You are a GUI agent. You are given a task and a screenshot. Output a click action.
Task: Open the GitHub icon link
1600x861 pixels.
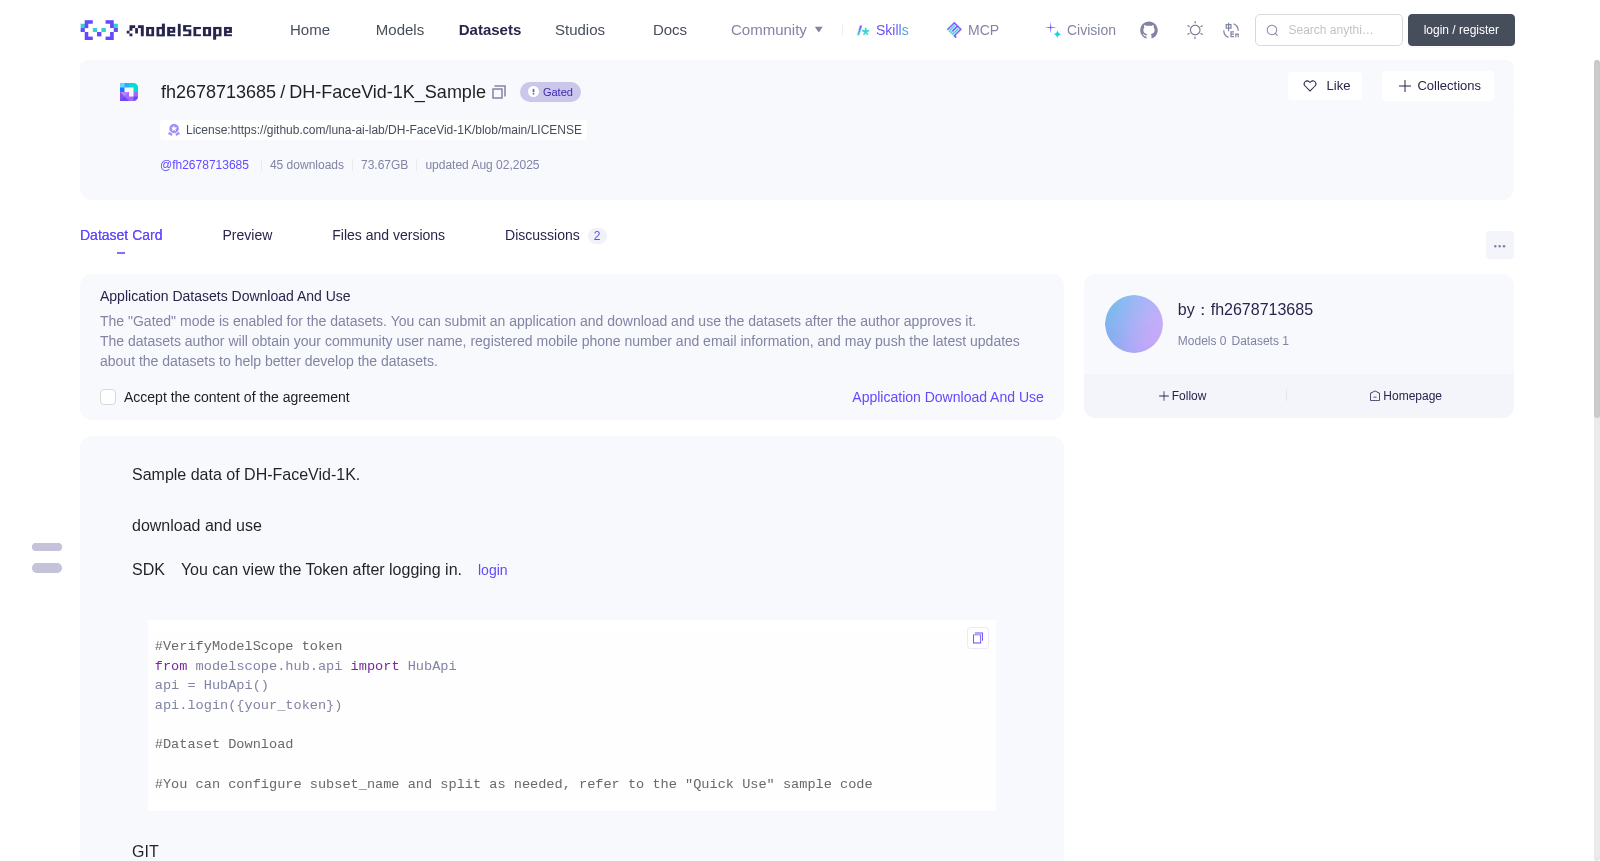(1149, 30)
